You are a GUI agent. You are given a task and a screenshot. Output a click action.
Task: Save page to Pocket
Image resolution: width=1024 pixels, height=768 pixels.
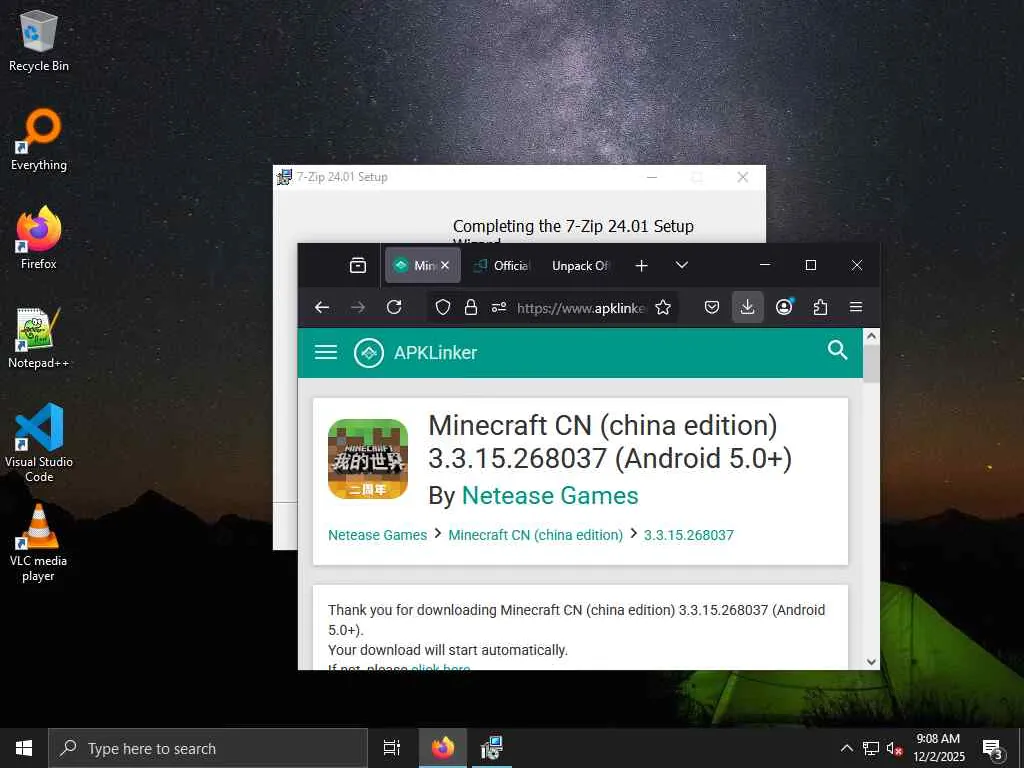point(712,307)
